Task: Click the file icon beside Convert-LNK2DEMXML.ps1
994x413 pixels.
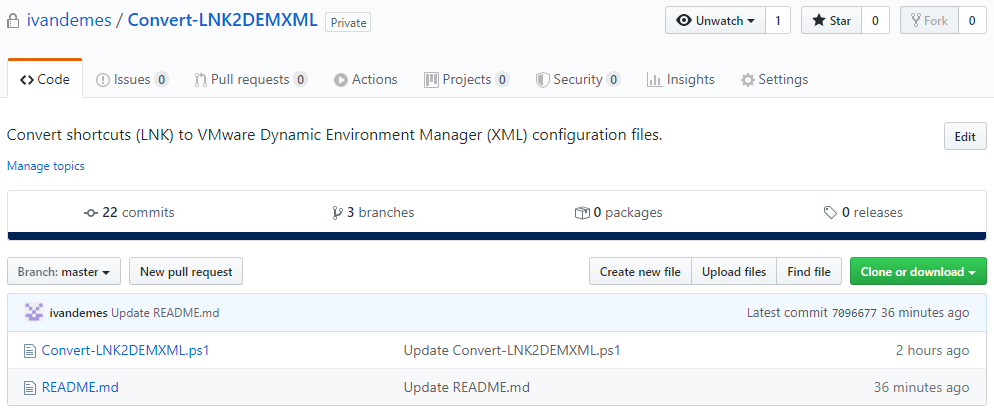Action: coord(29,350)
